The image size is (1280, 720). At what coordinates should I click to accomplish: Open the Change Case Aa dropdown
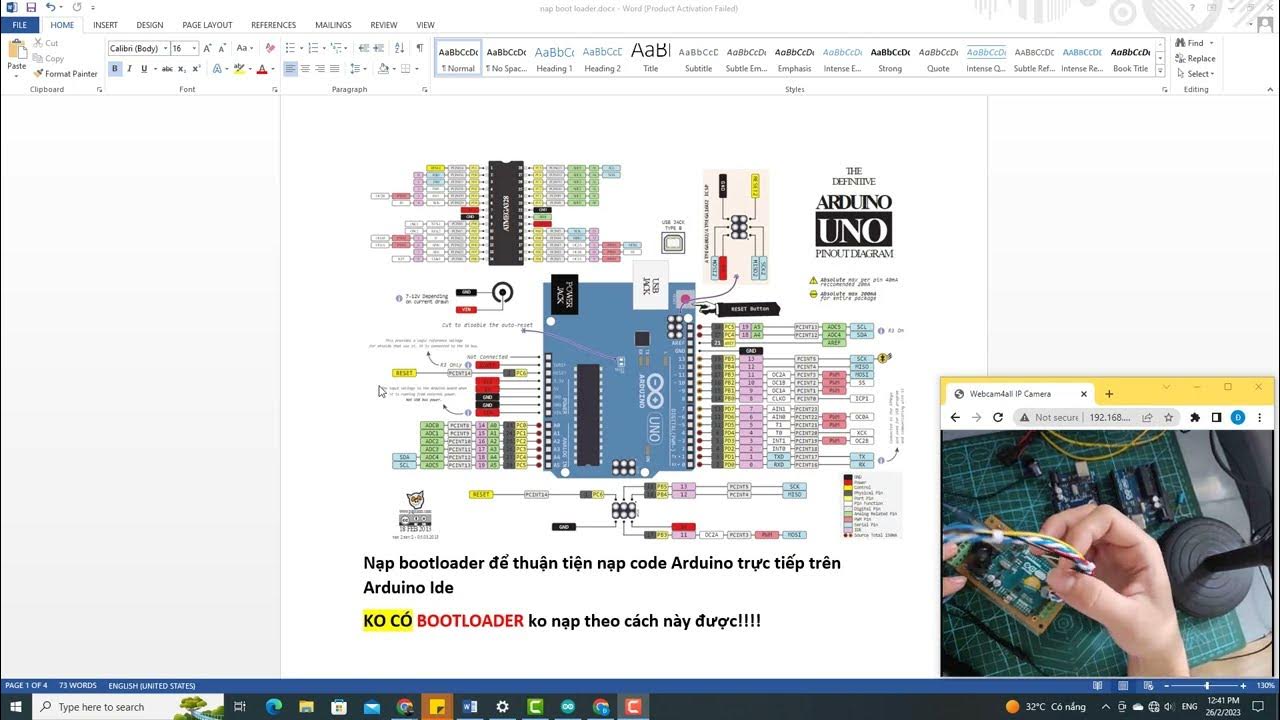(243, 48)
